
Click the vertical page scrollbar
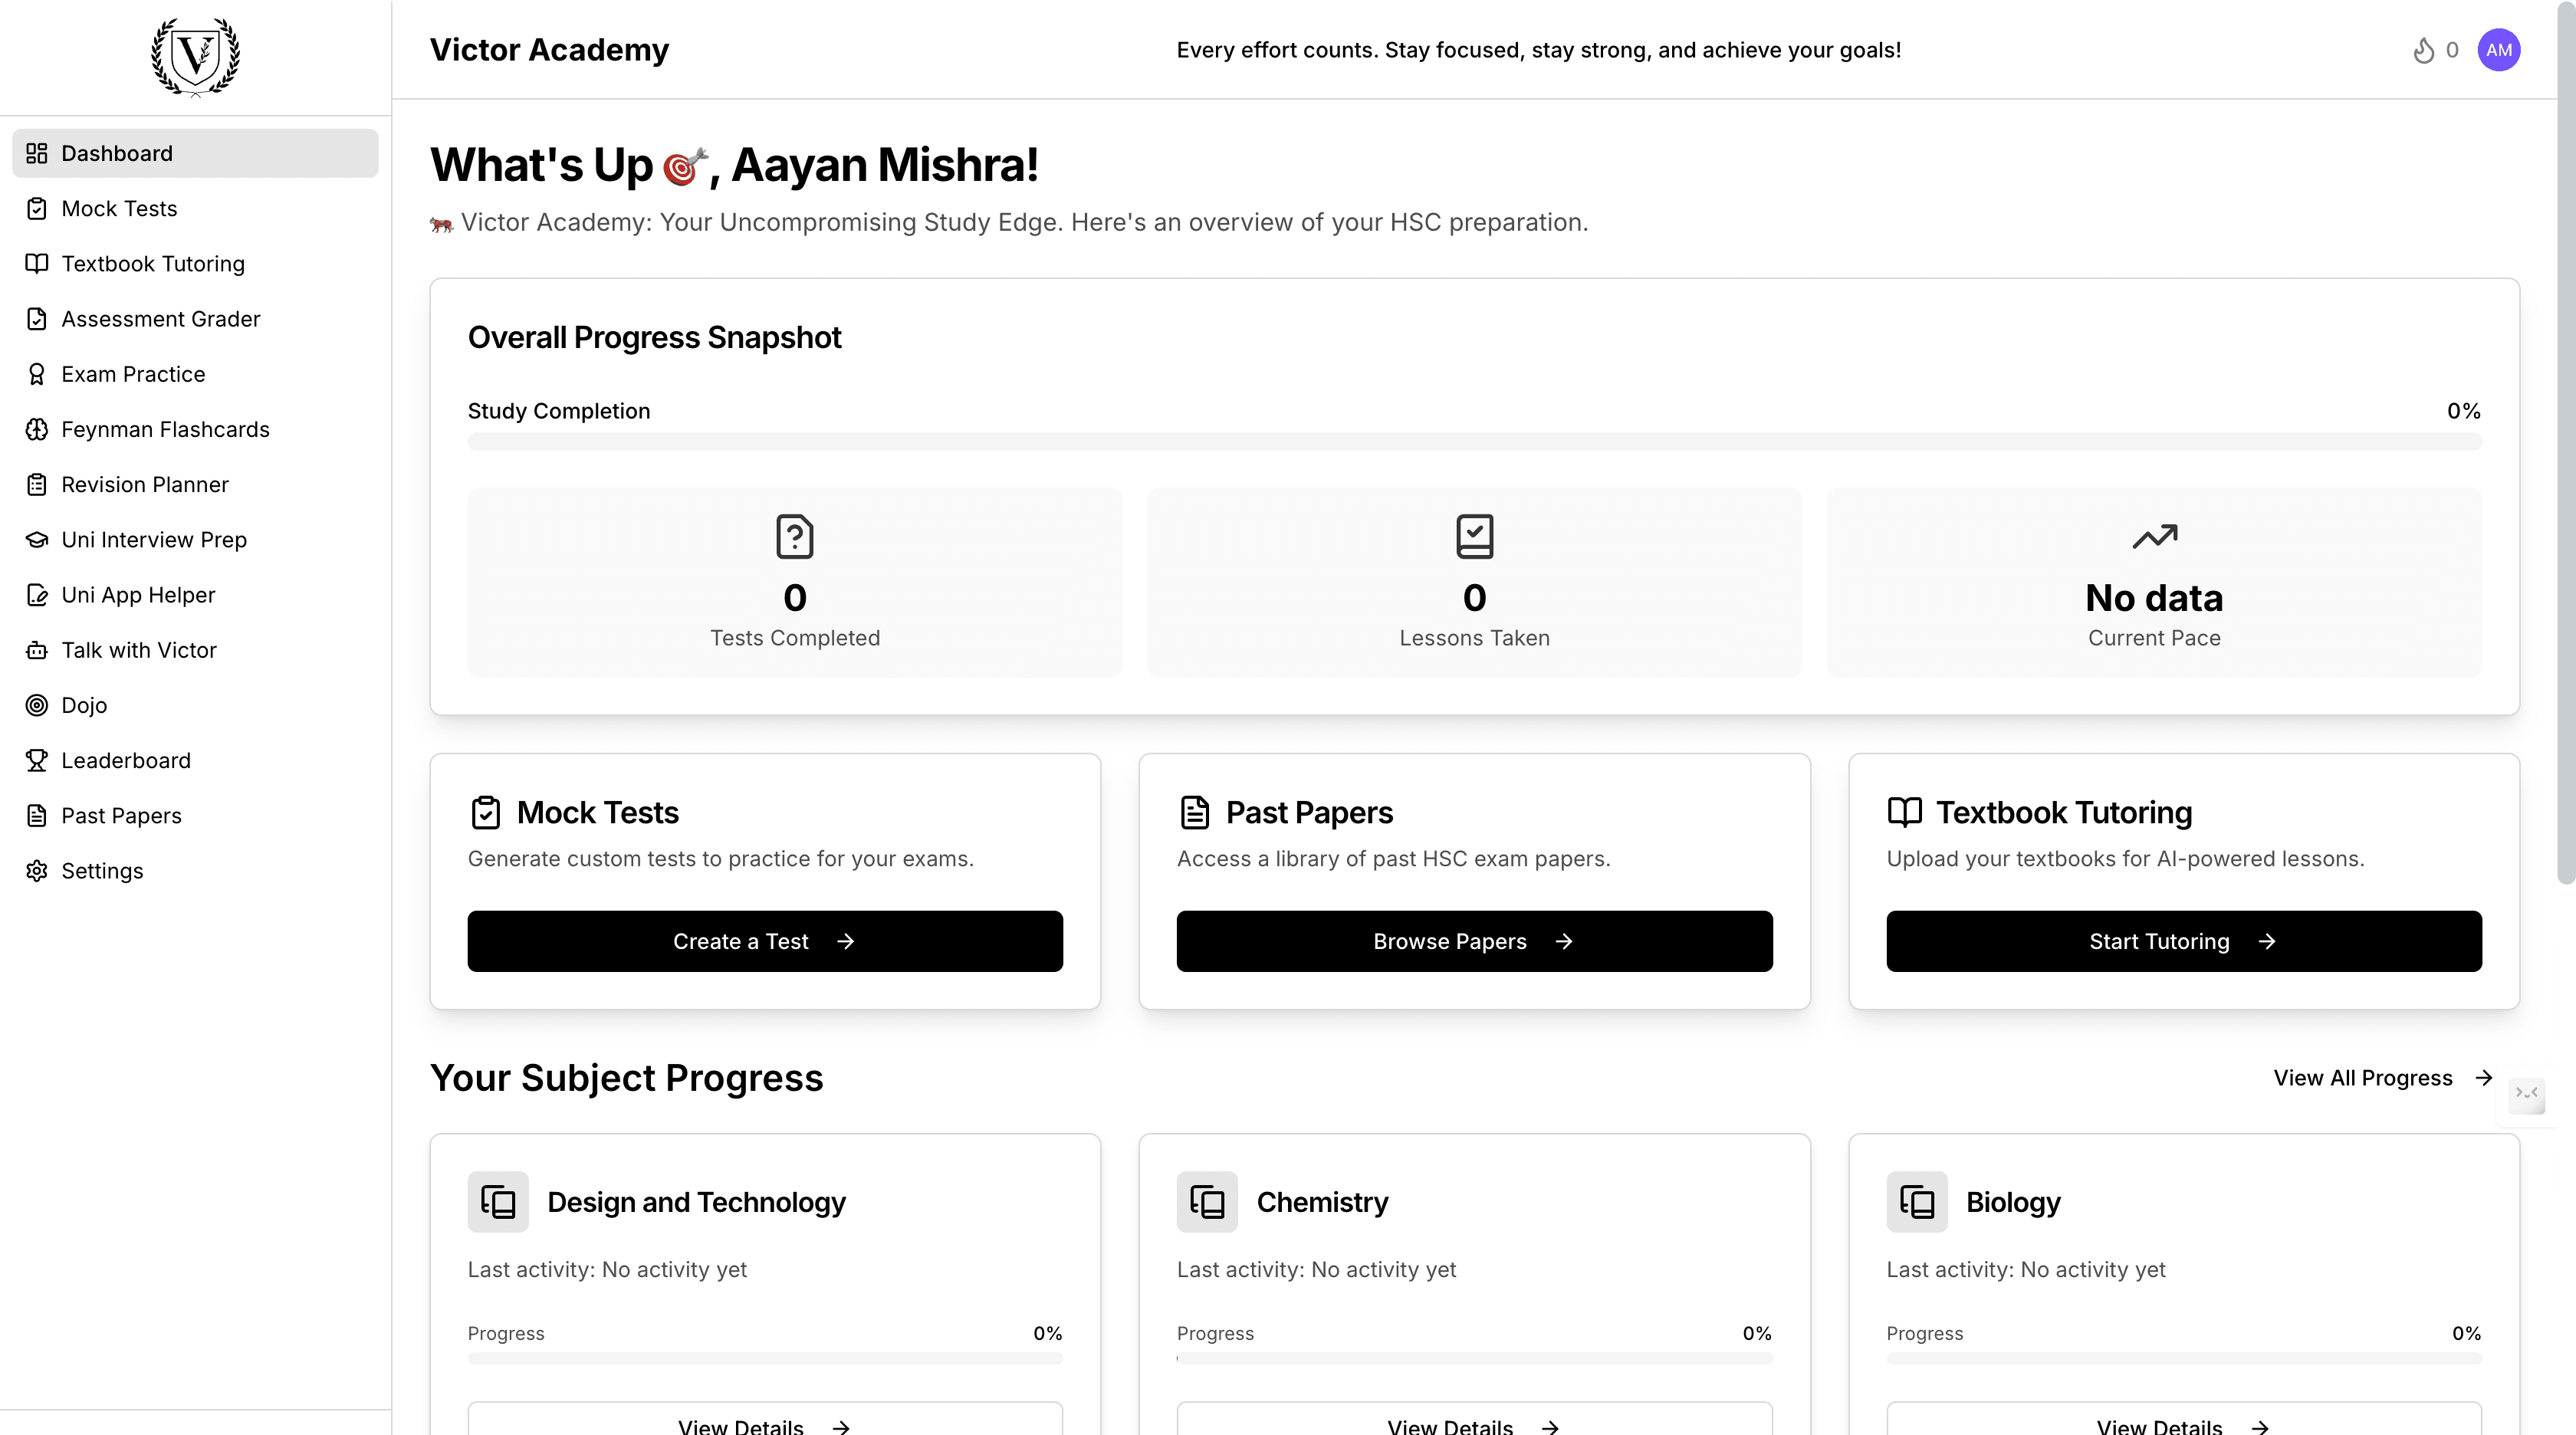(2565, 440)
